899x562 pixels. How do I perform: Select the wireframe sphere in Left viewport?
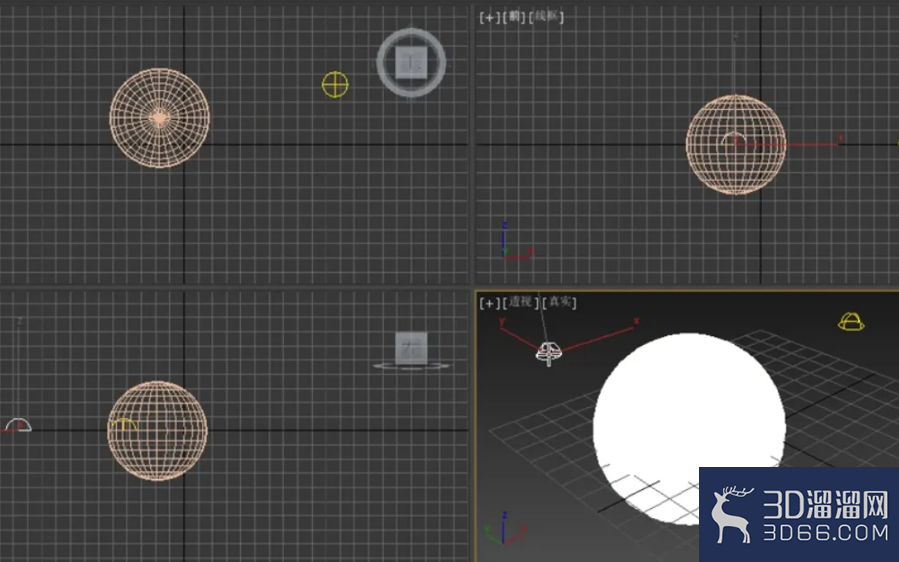pyautogui.click(x=157, y=431)
